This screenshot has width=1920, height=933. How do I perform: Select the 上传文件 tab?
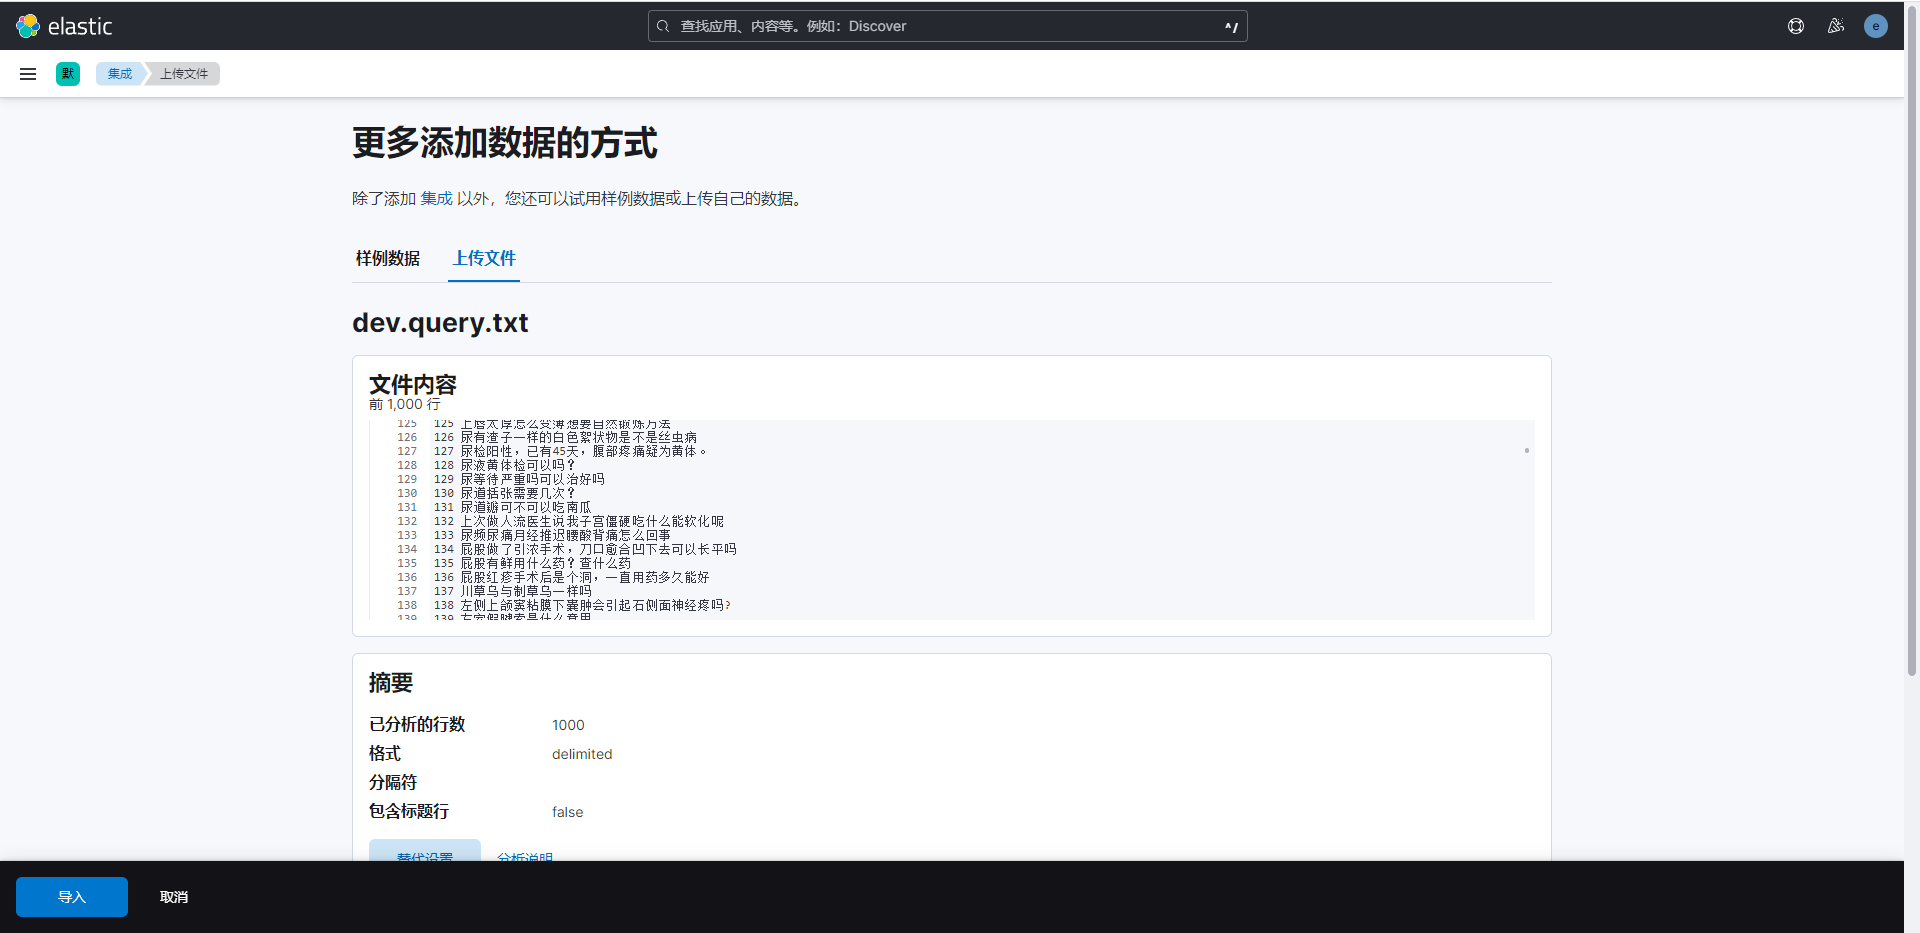click(484, 259)
